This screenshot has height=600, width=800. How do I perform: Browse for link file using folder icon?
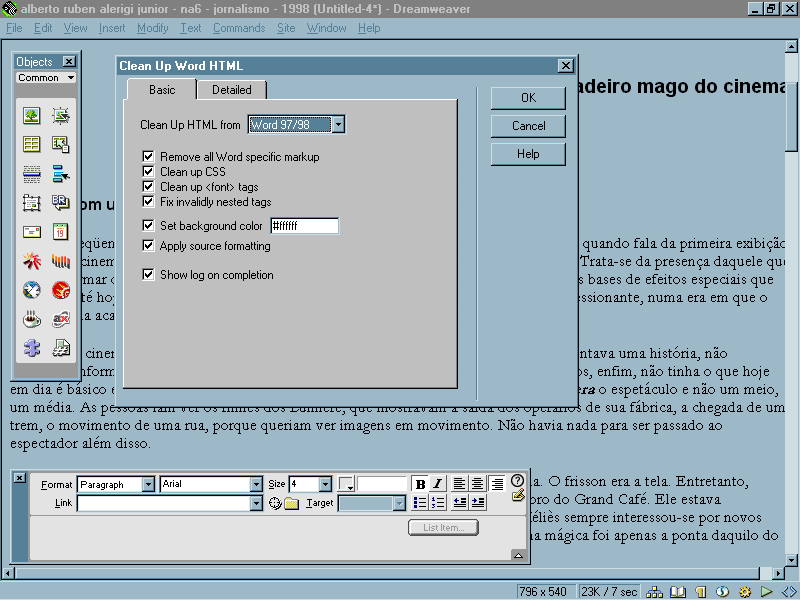tap(291, 503)
